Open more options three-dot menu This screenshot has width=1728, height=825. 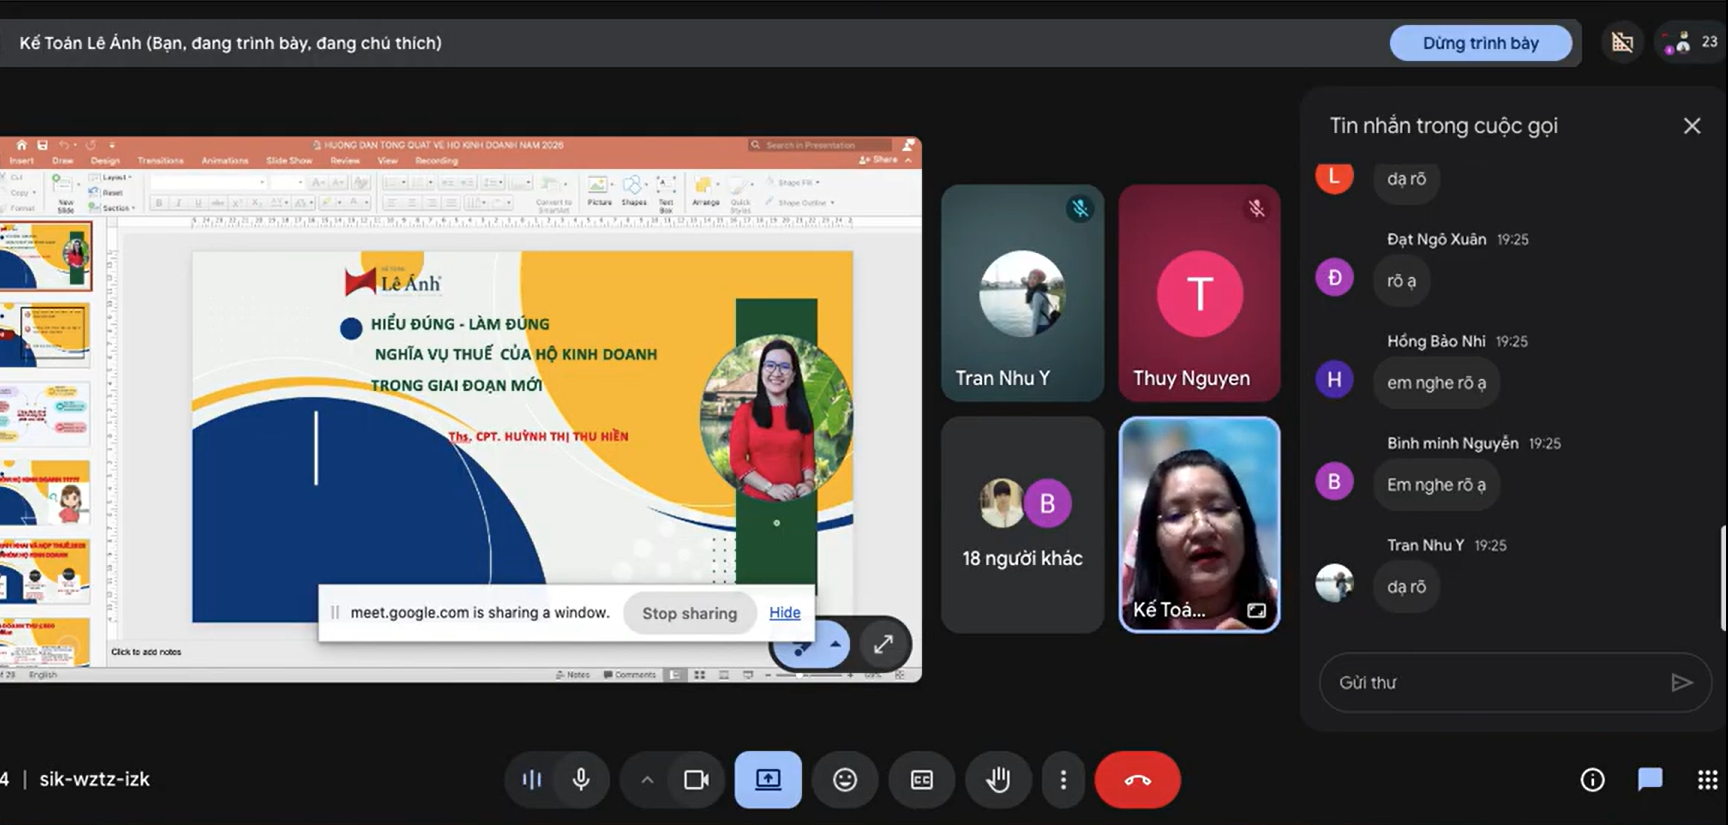[x=1063, y=779]
